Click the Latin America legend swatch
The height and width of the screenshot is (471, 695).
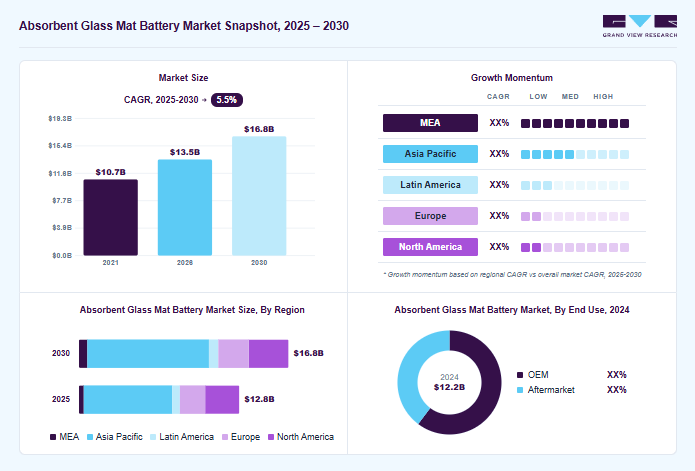click(153, 437)
